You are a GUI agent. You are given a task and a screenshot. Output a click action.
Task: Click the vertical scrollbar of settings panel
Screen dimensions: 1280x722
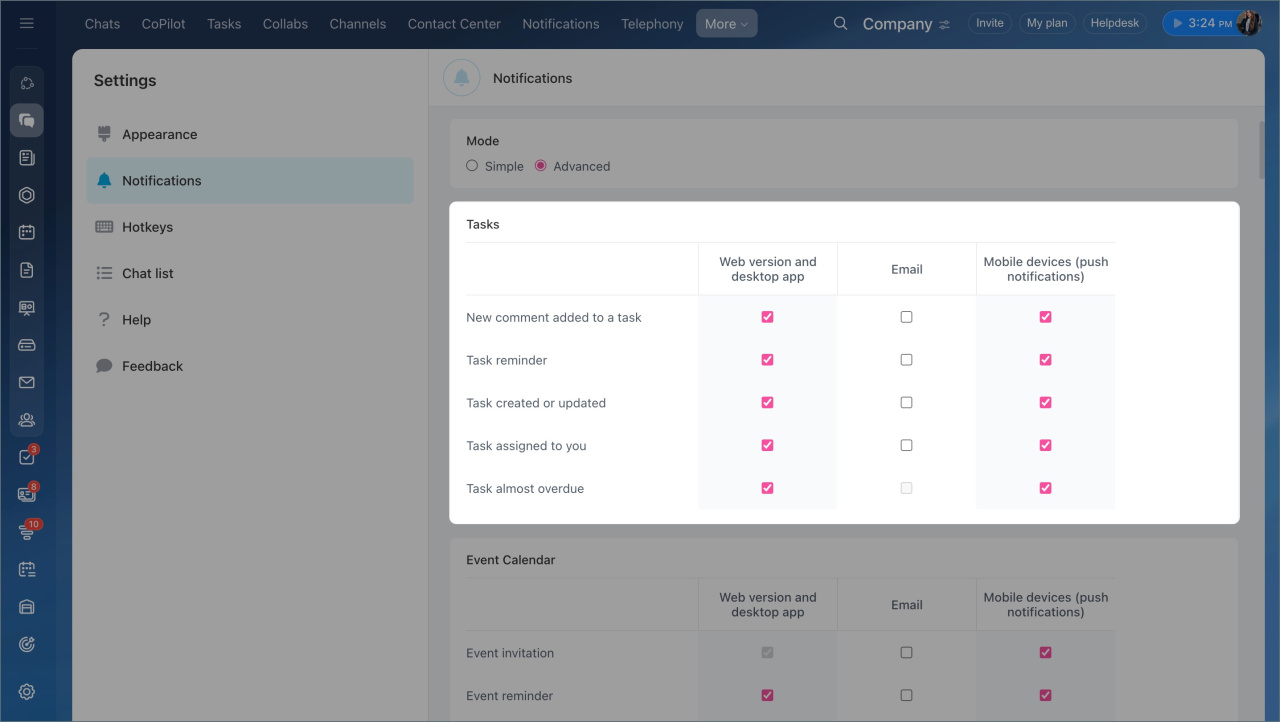(1262, 150)
